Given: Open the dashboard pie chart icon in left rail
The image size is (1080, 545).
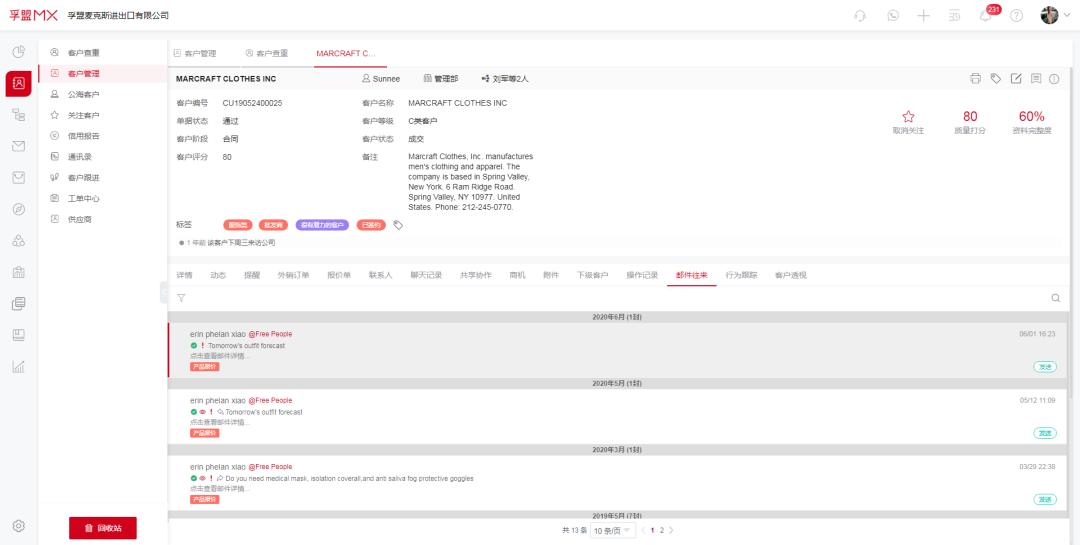Looking at the screenshot, I should coord(19,52).
